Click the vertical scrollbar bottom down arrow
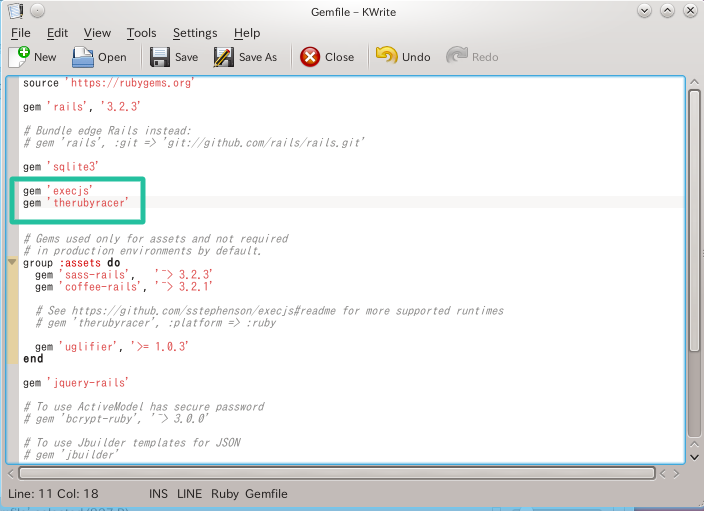Screen dimensions: 704x511 694,457
